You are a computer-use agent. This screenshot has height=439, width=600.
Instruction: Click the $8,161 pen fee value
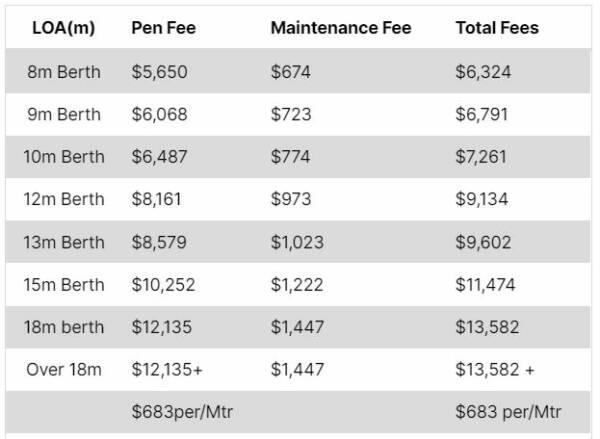[x=156, y=199]
